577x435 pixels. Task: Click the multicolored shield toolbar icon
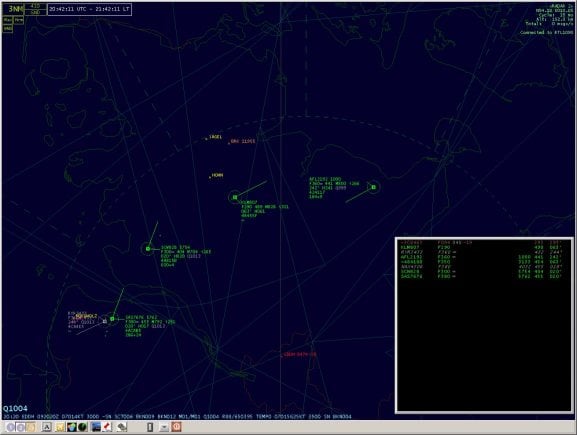click(71, 427)
